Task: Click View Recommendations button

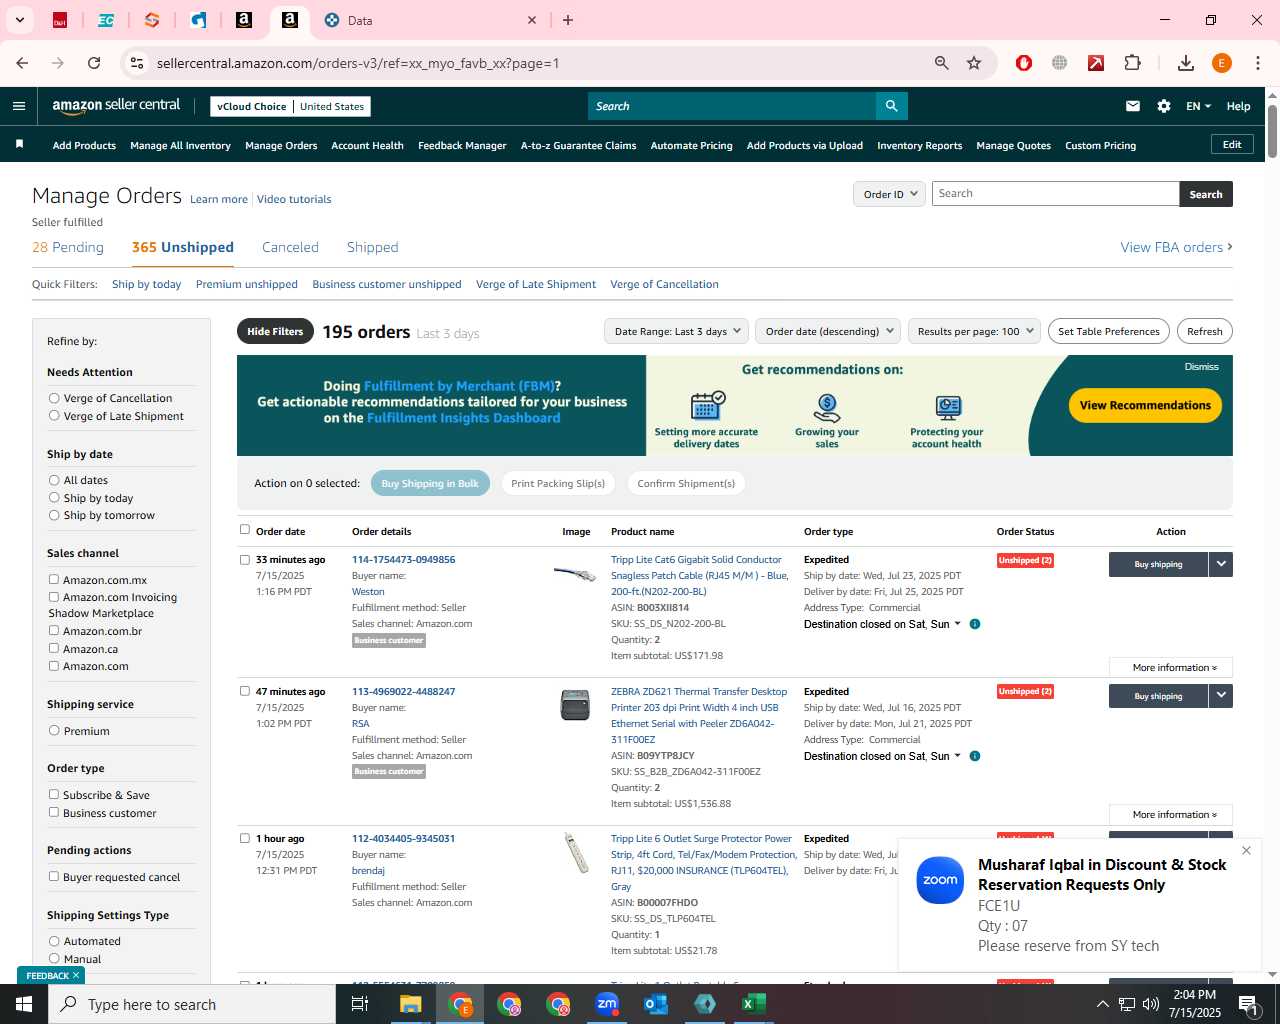Action: pos(1145,405)
